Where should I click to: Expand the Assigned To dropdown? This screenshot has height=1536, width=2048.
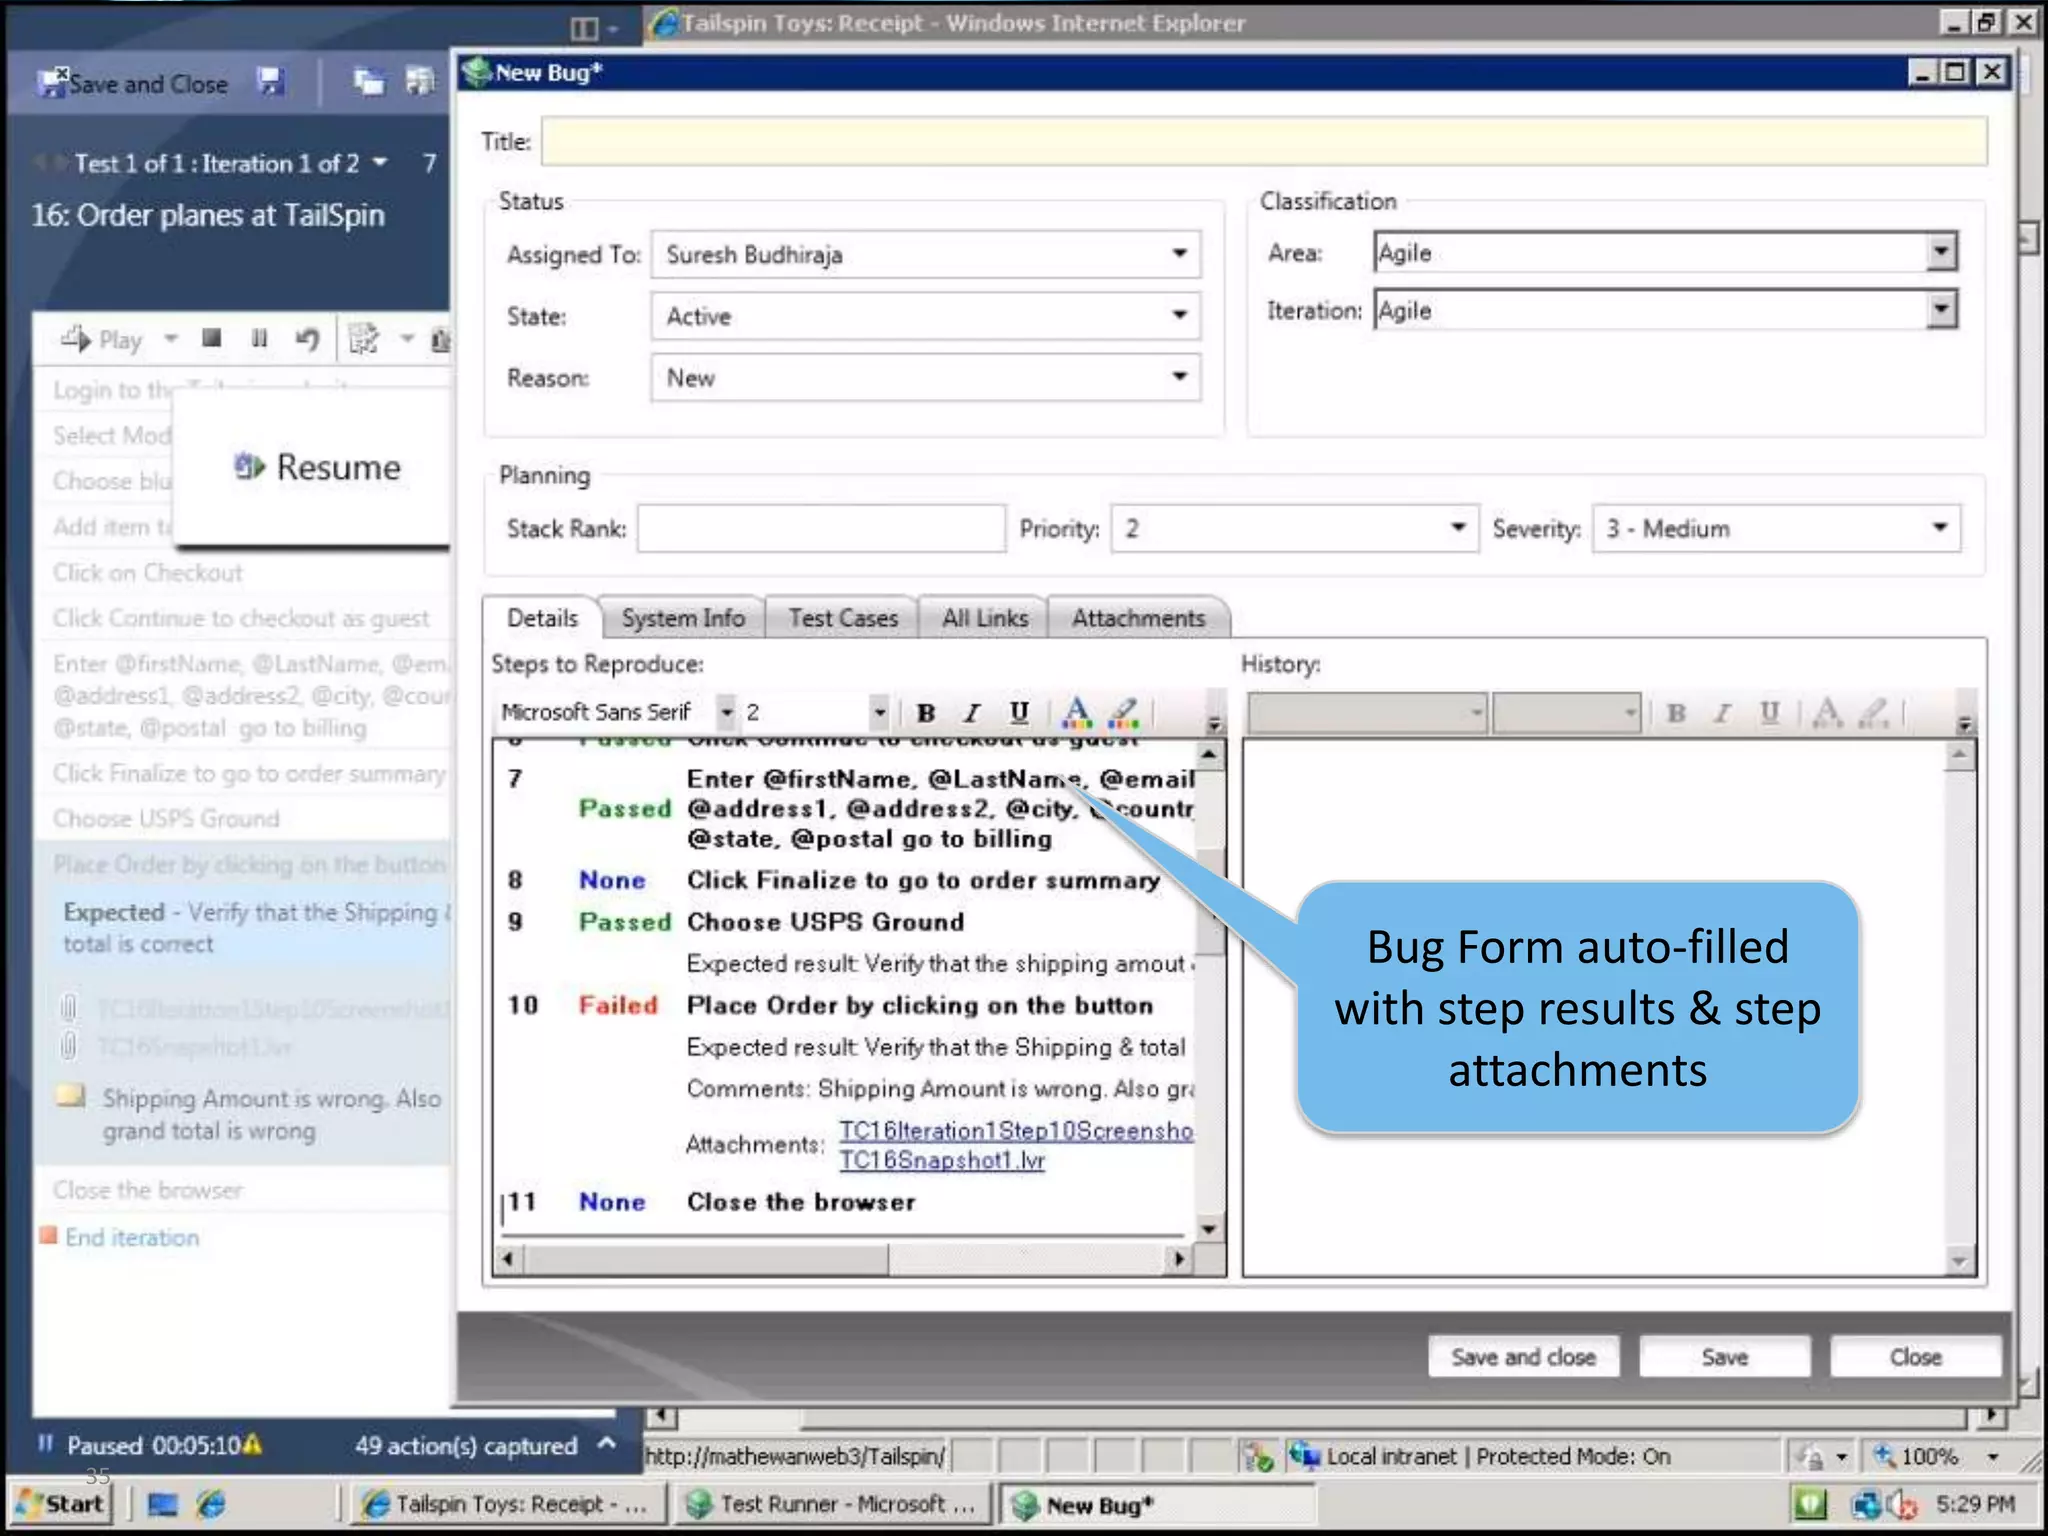(x=1179, y=254)
